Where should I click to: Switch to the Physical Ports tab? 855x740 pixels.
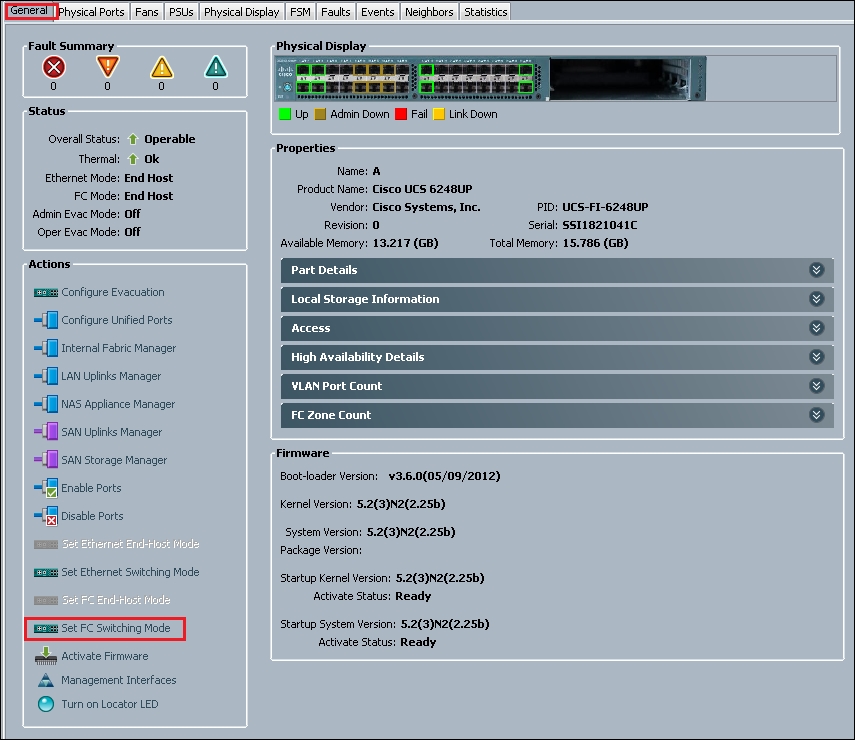pos(92,12)
